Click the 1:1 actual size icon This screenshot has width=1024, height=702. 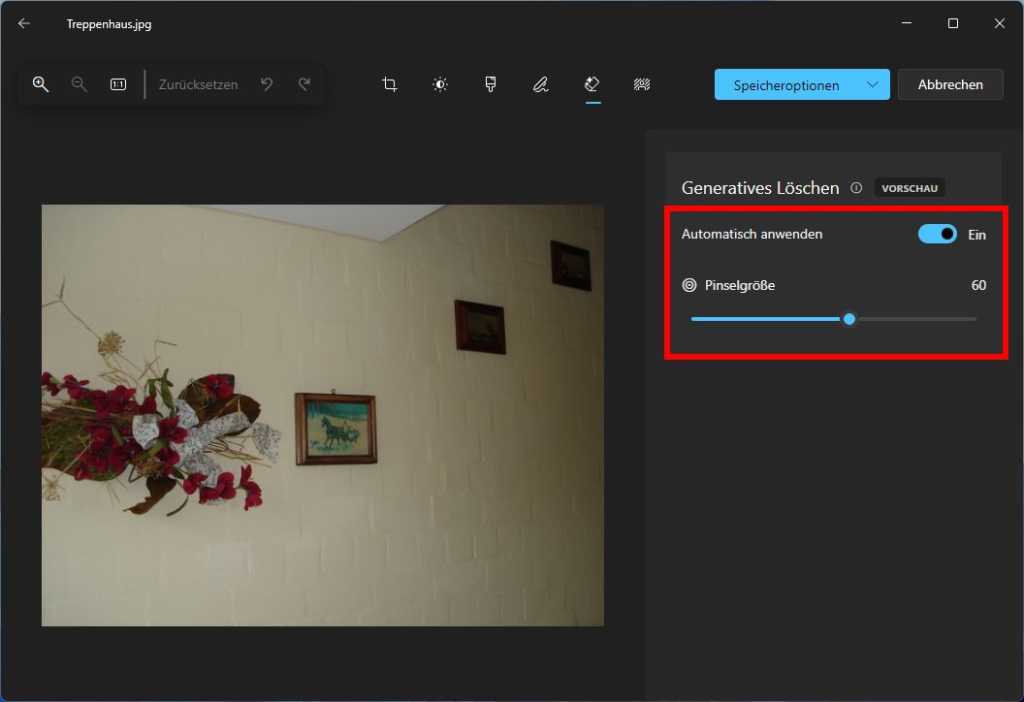coord(117,84)
